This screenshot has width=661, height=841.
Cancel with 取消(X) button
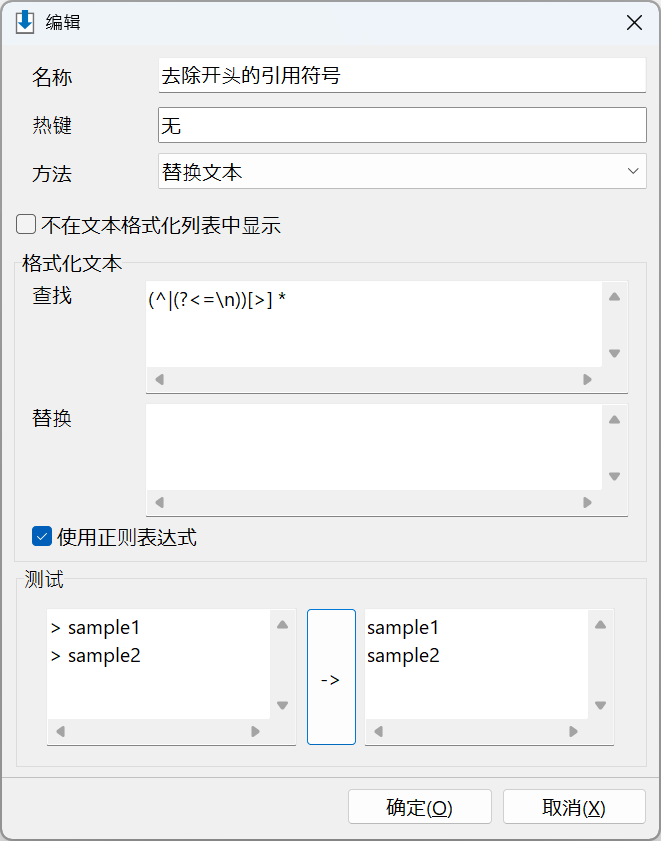tap(574, 807)
